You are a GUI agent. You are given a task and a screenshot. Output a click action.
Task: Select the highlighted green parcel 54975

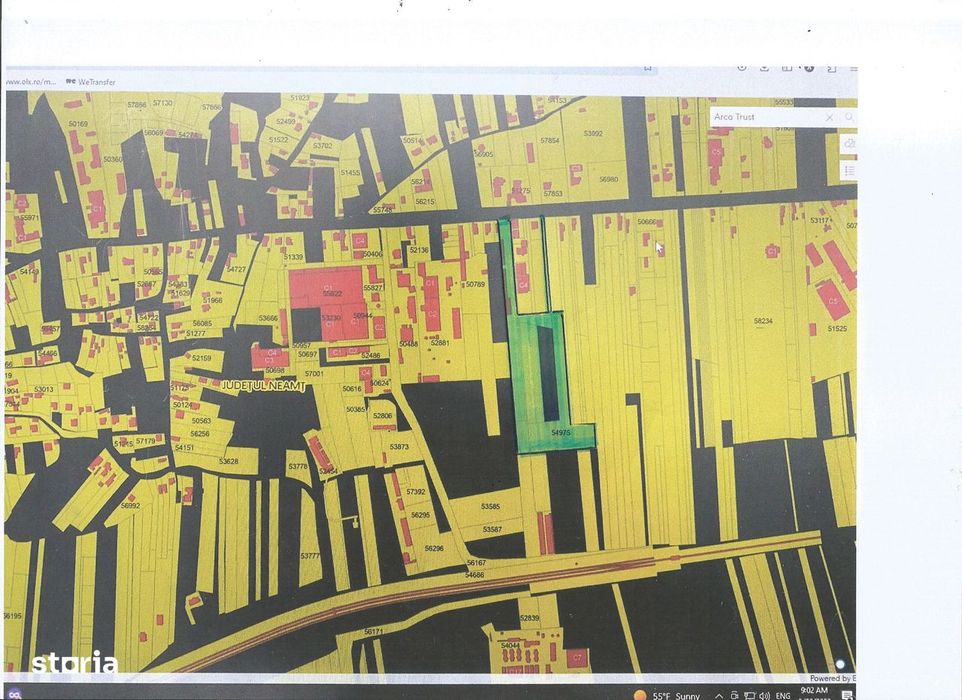pos(561,433)
